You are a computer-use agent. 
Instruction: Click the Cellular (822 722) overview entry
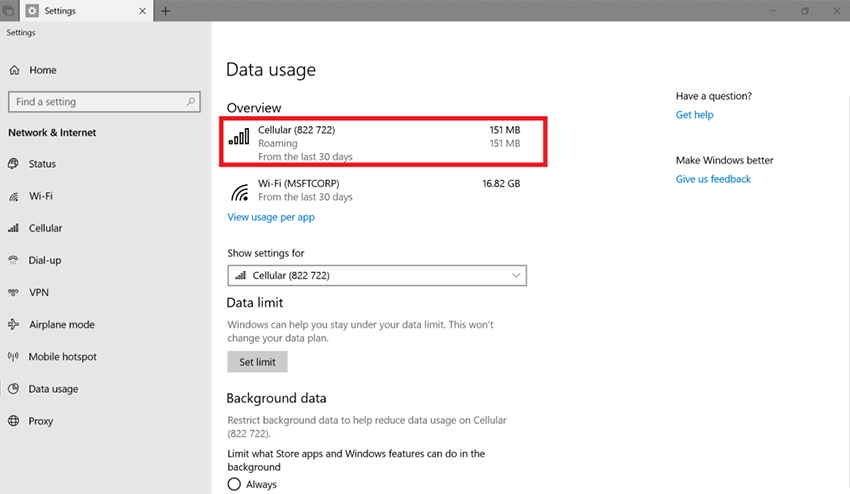point(383,142)
